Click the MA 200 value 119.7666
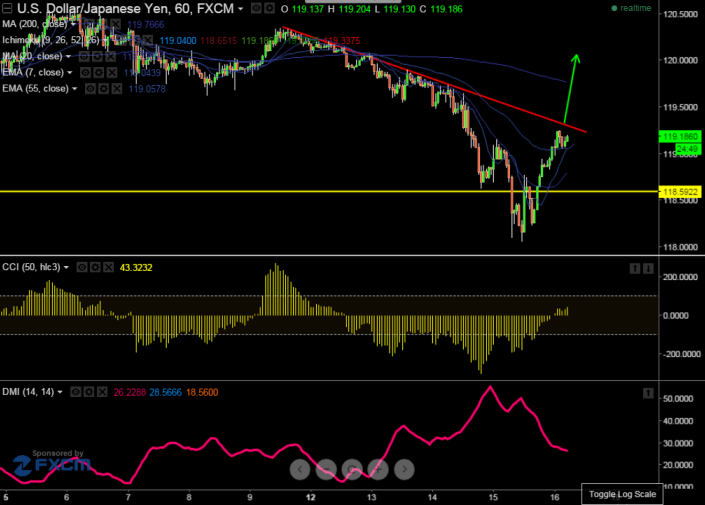Viewport: 705px width, 505px height. point(146,24)
